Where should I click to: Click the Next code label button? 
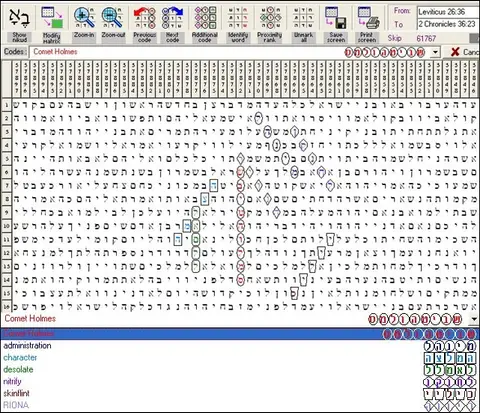tap(172, 37)
